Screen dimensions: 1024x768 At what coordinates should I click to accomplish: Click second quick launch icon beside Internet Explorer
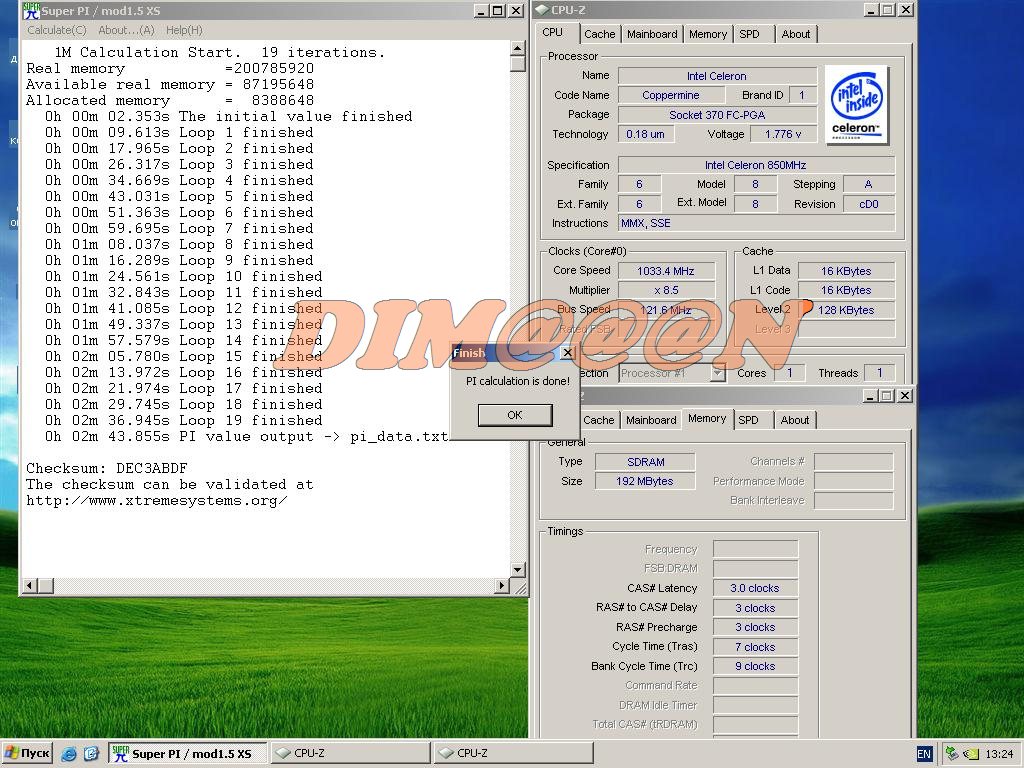pyautogui.click(x=91, y=754)
